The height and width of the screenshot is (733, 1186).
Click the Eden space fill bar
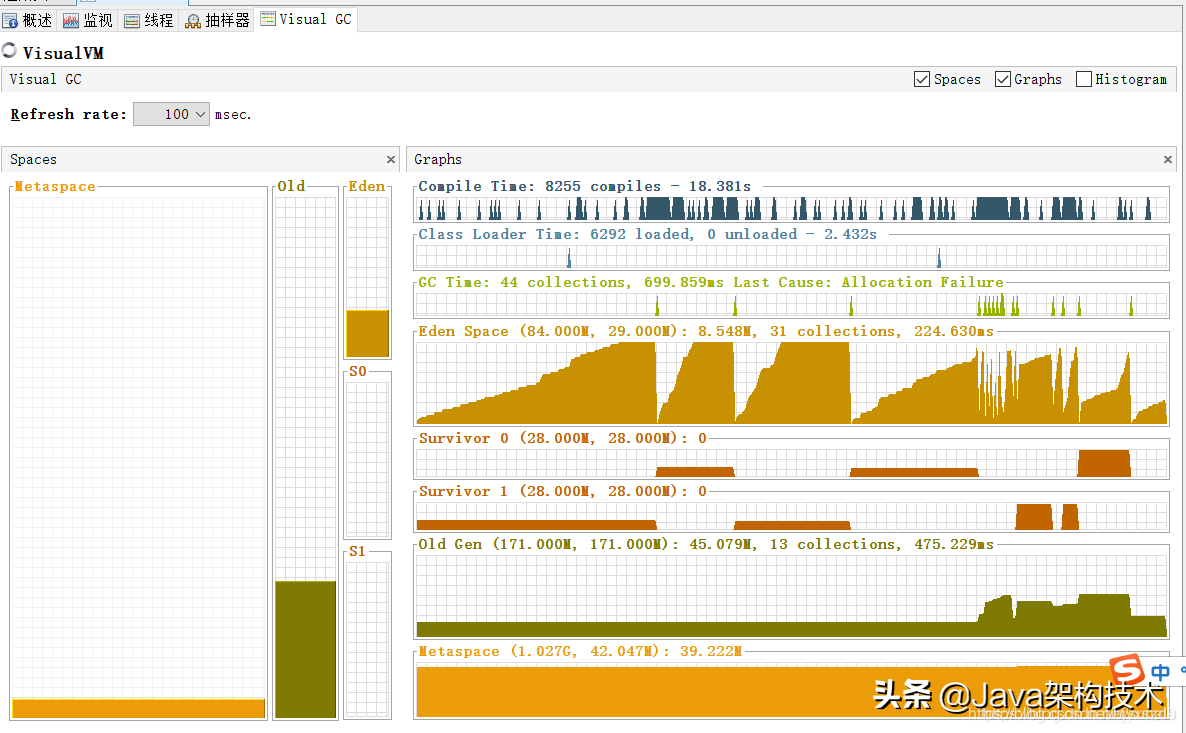tap(368, 334)
